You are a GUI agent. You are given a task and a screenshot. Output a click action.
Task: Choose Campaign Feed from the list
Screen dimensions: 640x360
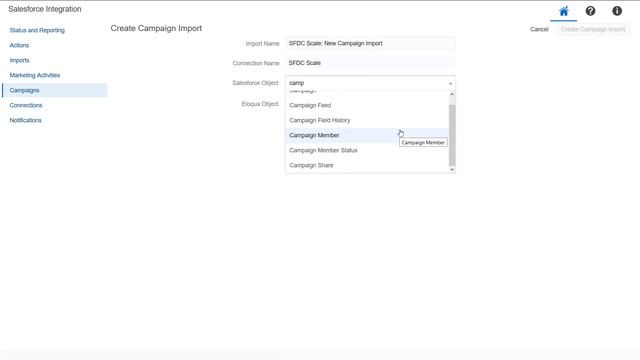coord(367,105)
